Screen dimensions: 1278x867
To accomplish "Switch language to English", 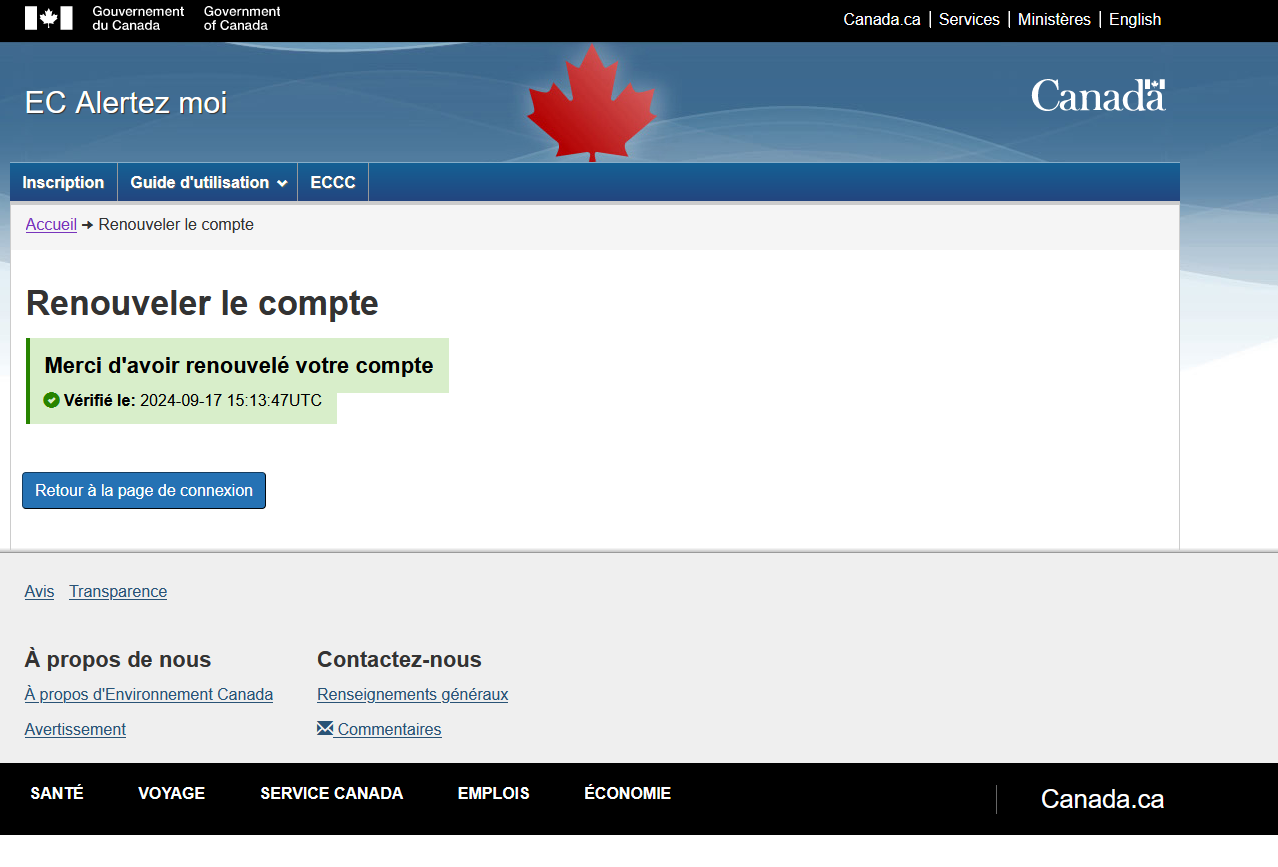I will [1135, 19].
